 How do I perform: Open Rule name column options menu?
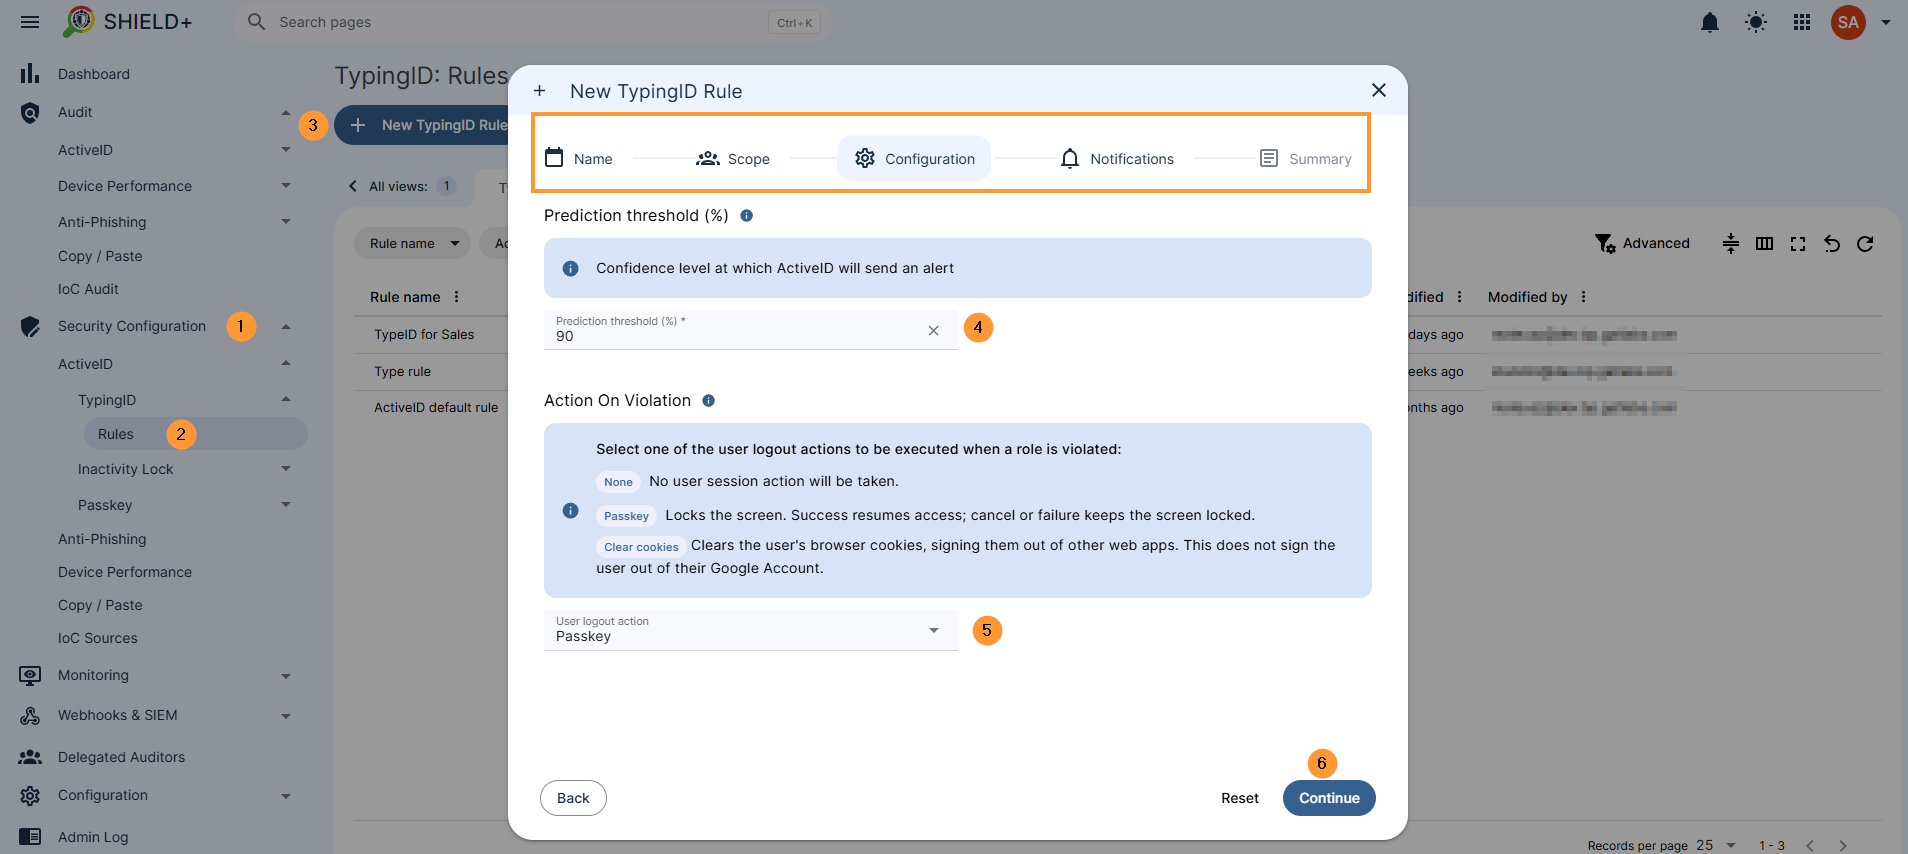point(457,297)
